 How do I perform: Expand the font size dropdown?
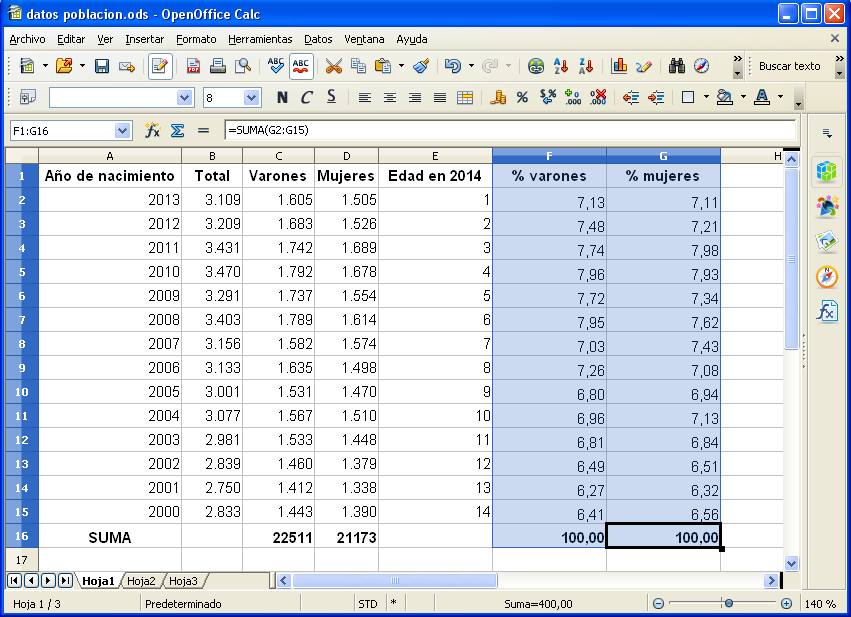point(252,97)
